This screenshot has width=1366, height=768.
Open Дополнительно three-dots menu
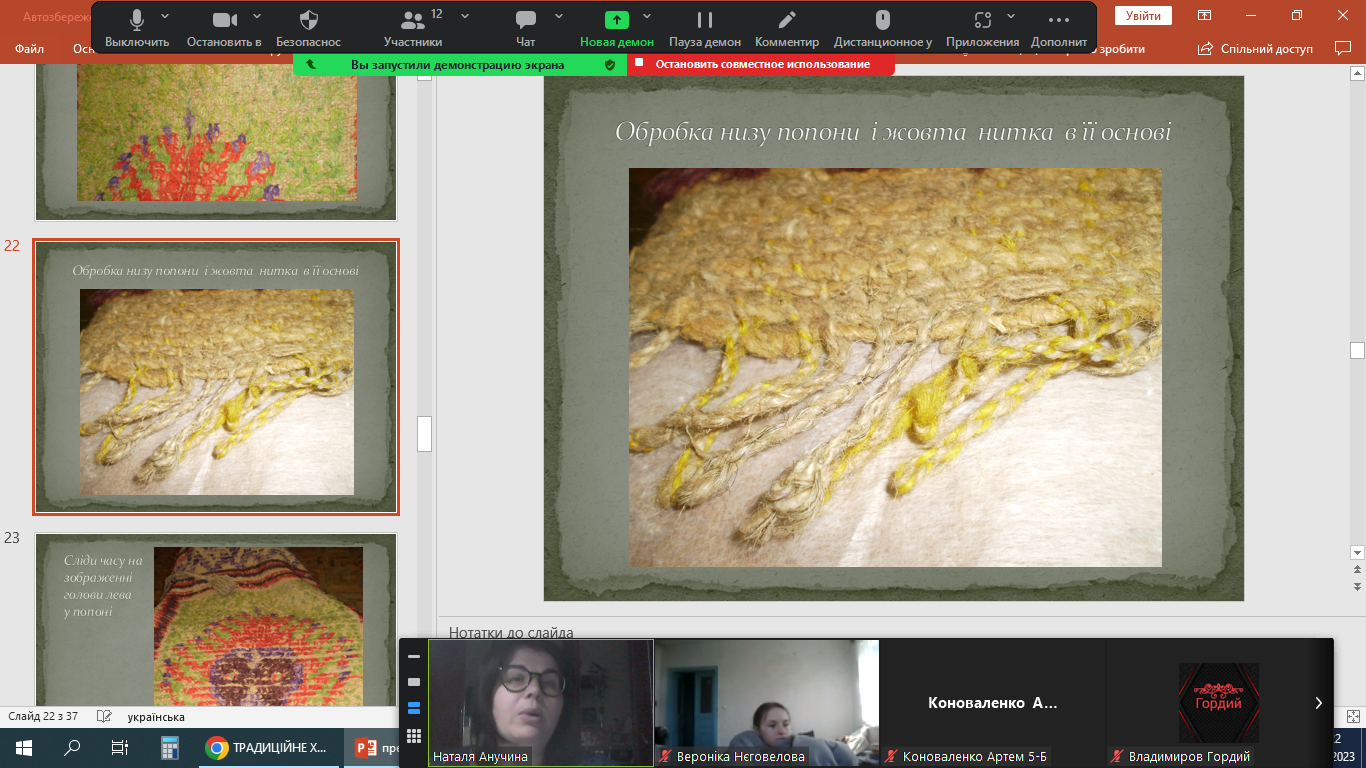tap(1058, 20)
